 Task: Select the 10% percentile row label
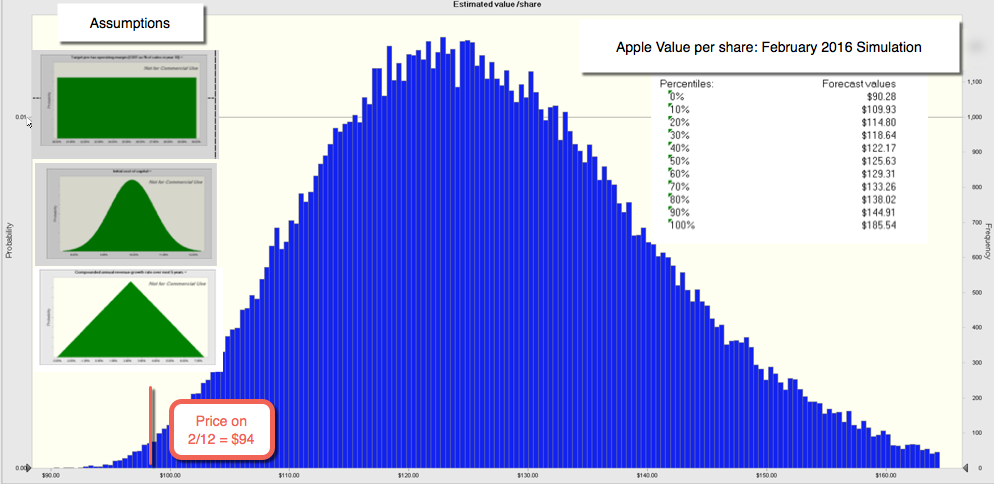(x=681, y=110)
